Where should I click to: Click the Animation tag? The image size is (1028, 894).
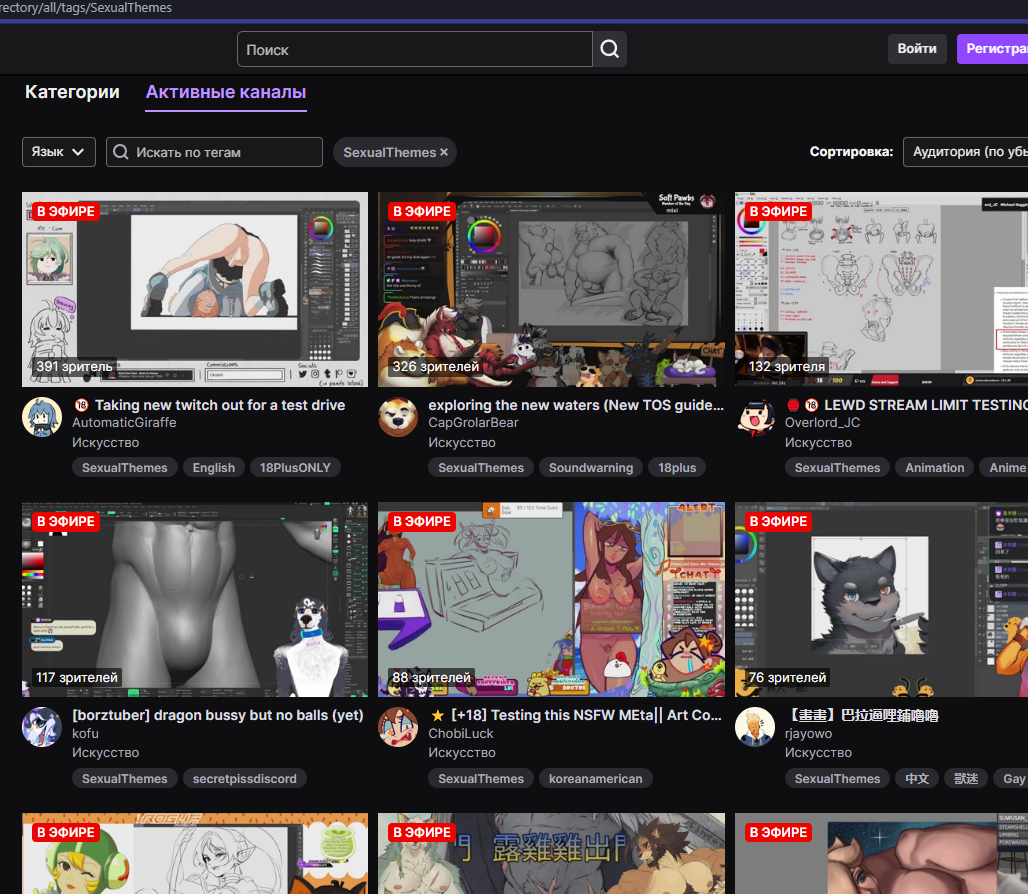click(935, 467)
